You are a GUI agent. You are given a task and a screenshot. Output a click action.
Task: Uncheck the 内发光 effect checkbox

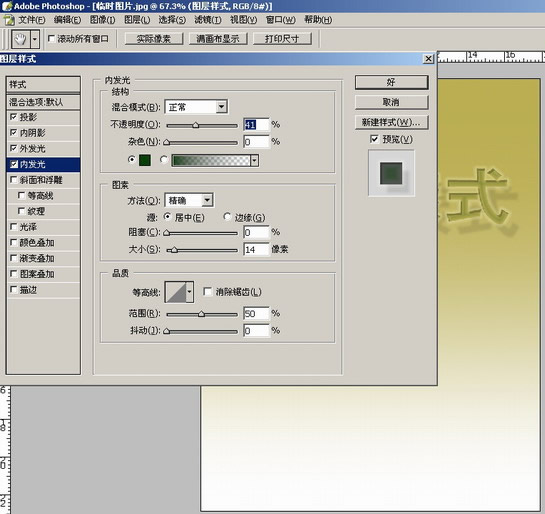tap(14, 164)
